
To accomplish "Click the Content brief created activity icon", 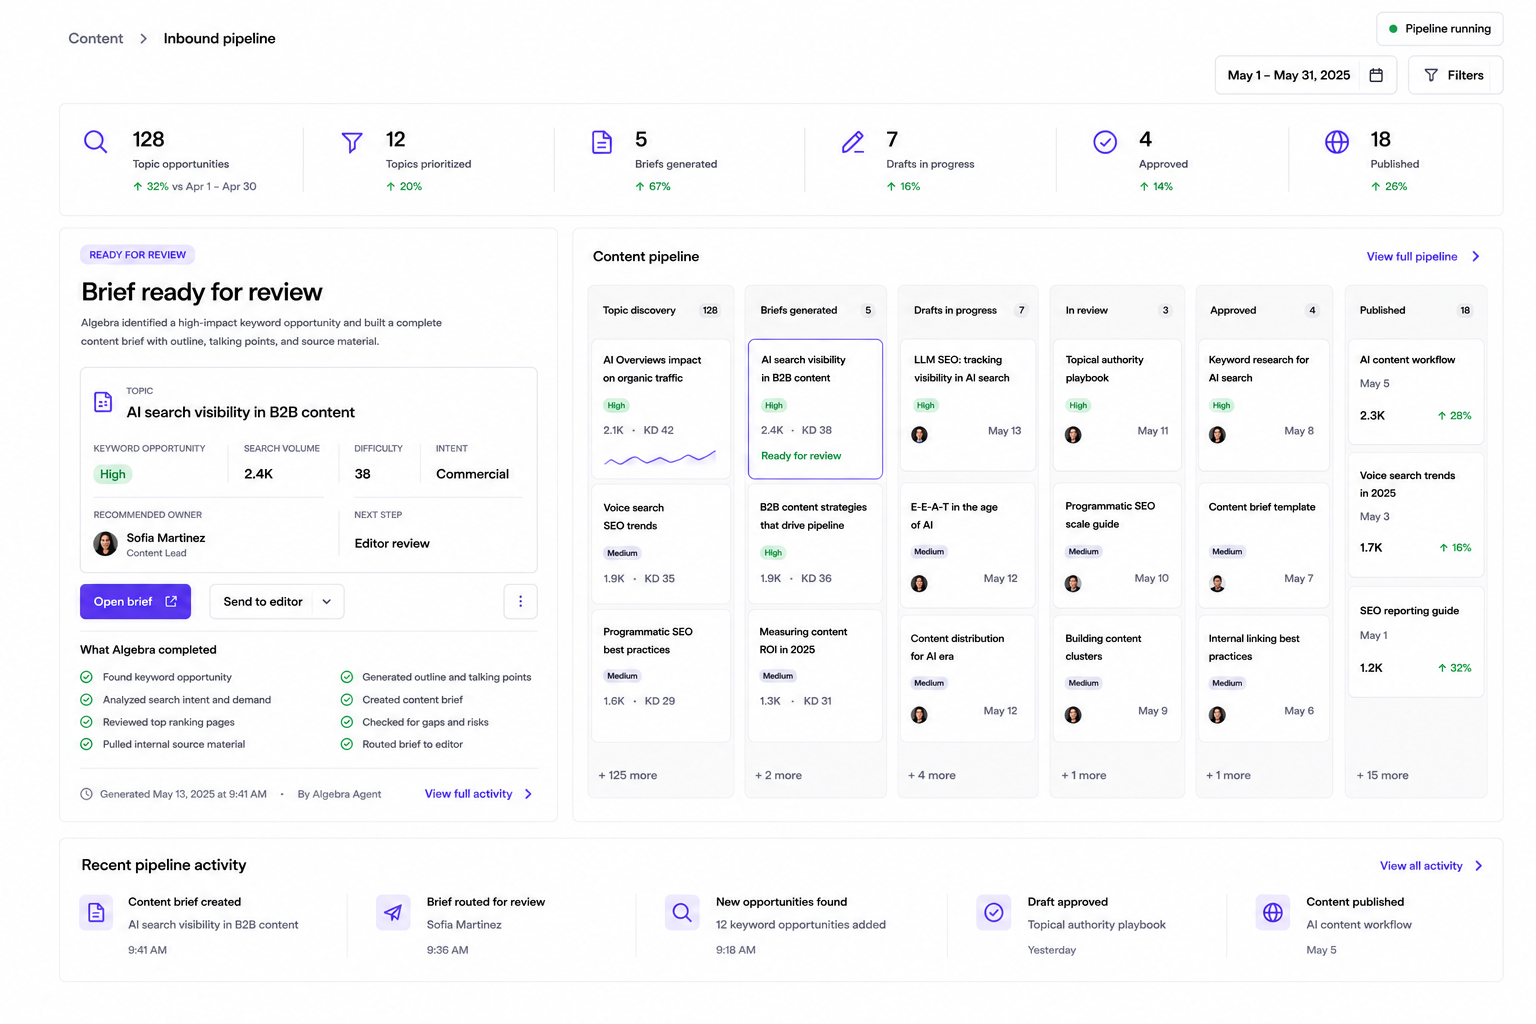I will pos(96,912).
